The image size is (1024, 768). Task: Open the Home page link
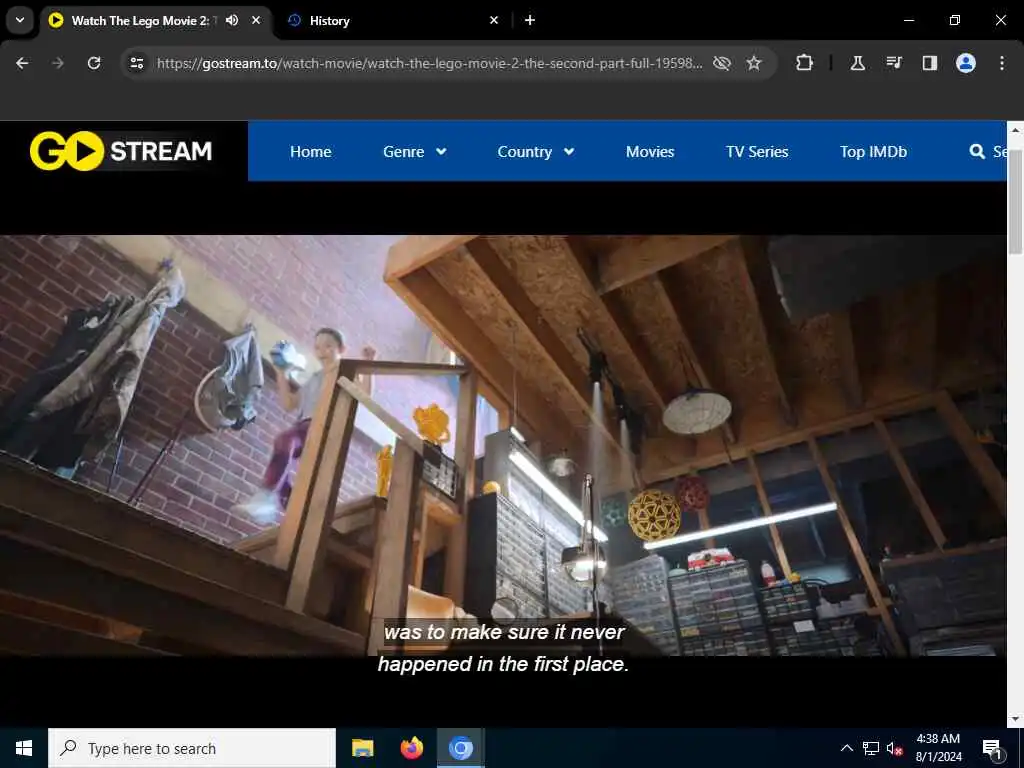pos(310,152)
